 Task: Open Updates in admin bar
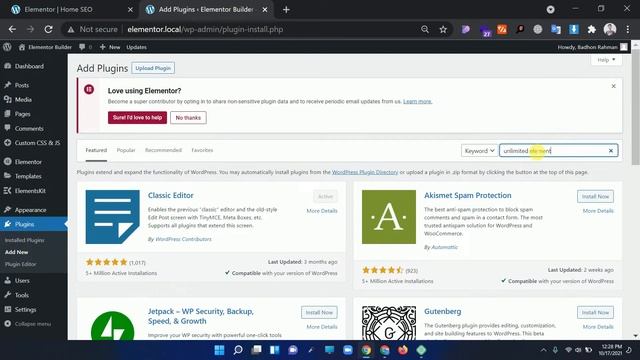click(136, 47)
